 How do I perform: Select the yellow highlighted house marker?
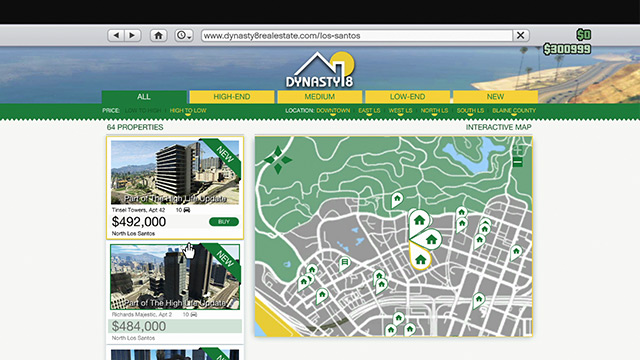tap(420, 258)
